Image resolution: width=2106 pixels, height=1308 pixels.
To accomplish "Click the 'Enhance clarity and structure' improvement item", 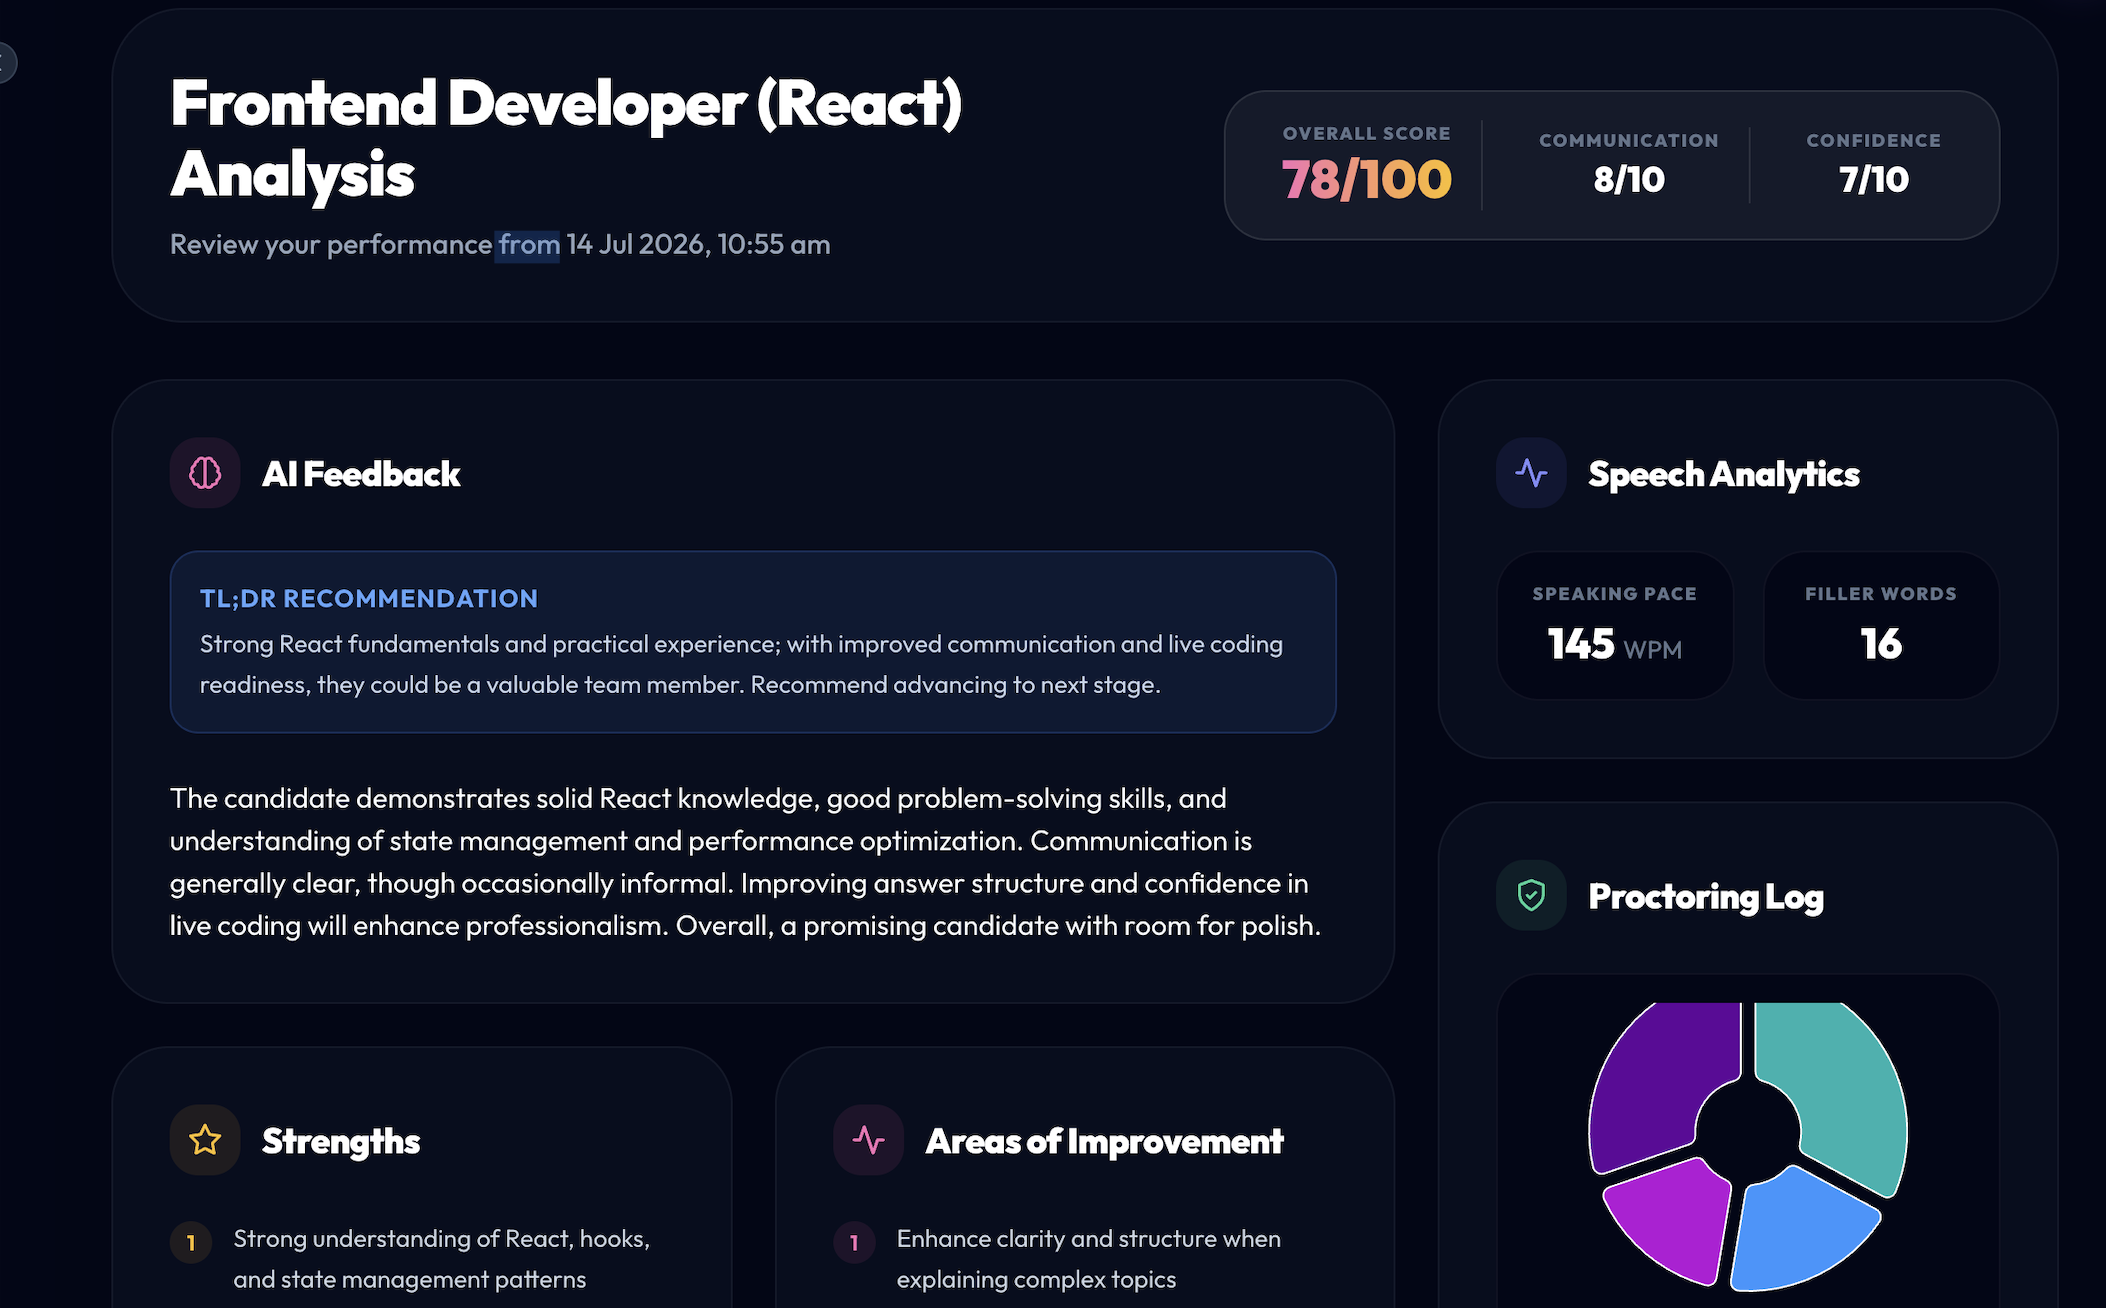I will coord(1089,1259).
